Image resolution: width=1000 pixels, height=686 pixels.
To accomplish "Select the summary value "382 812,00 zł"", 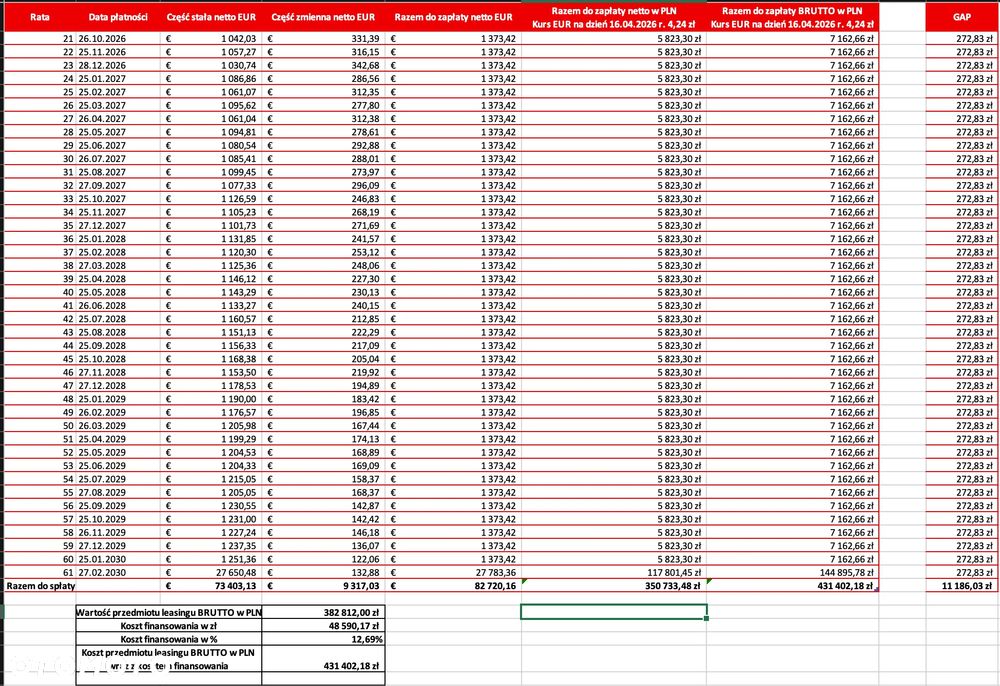I will click(323, 612).
